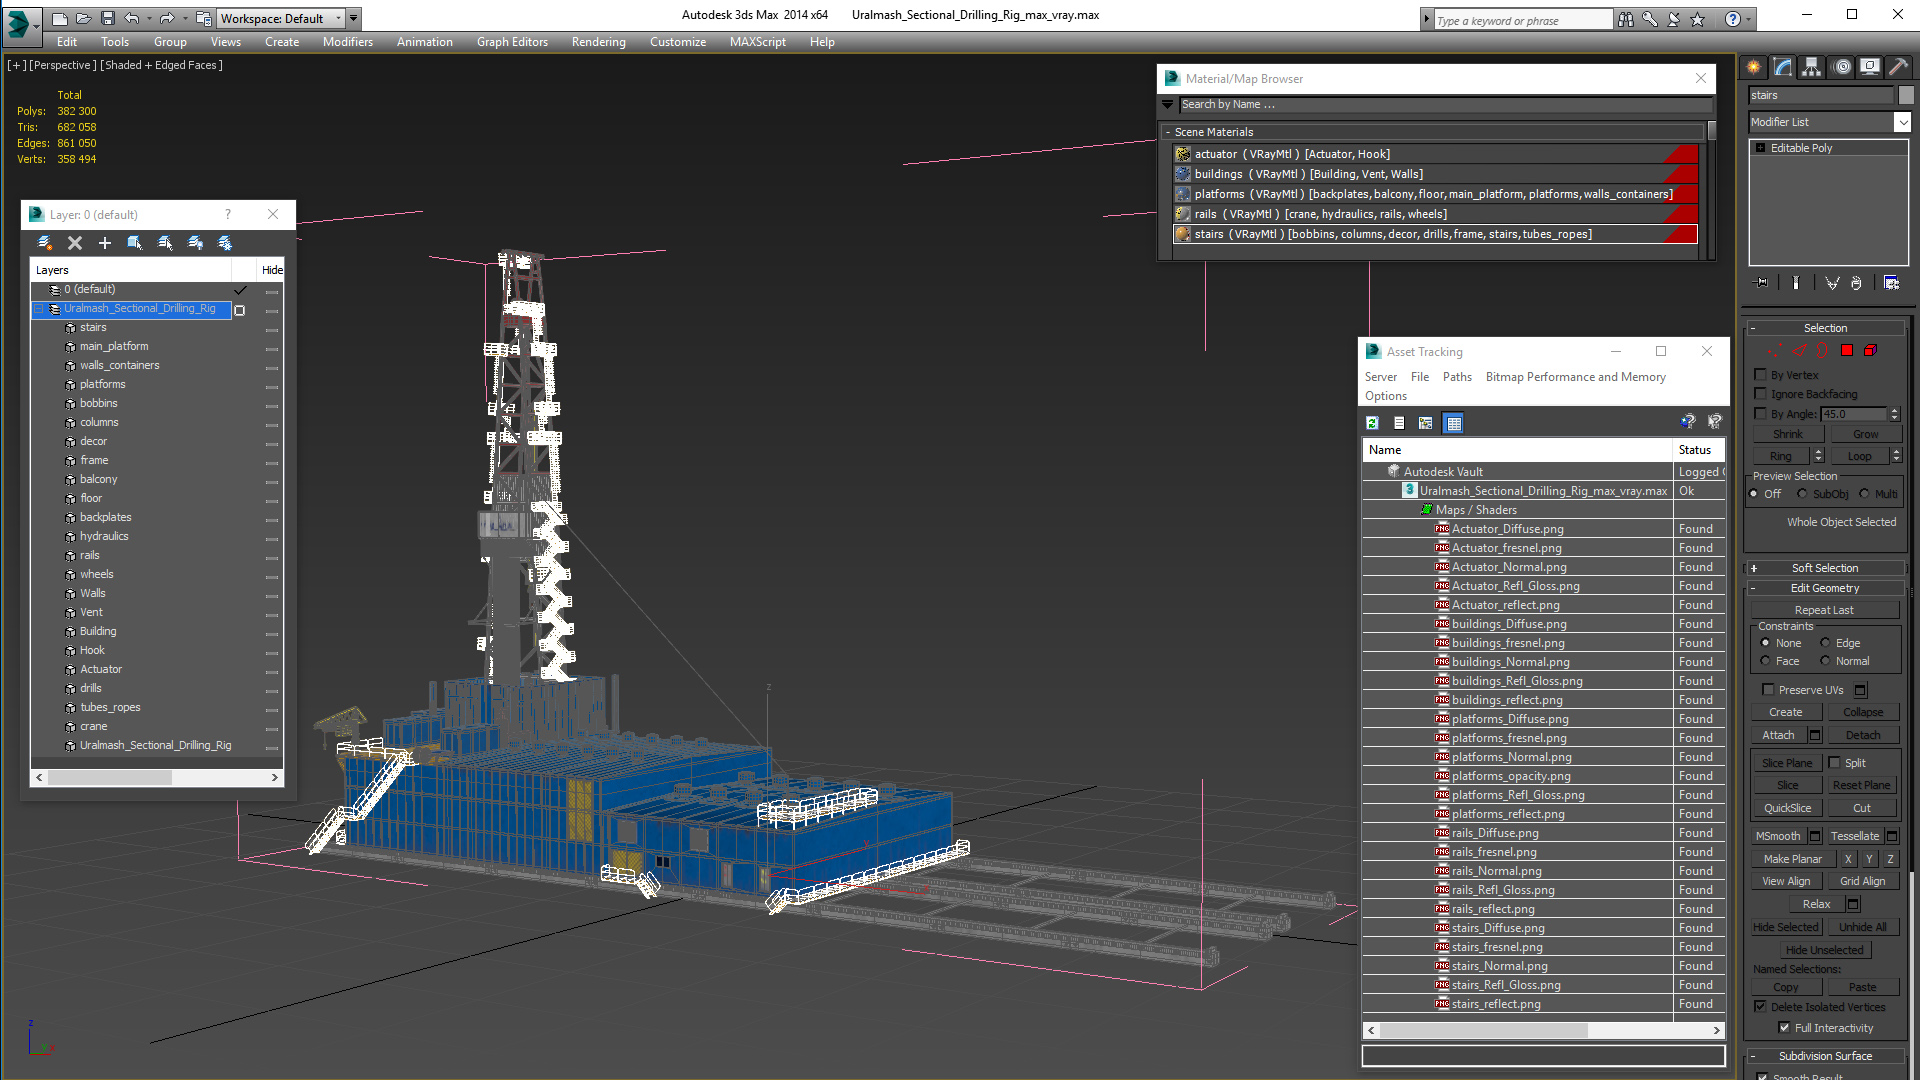Select Multi preview selection radio
1920x1080 pixels.
click(1864, 494)
